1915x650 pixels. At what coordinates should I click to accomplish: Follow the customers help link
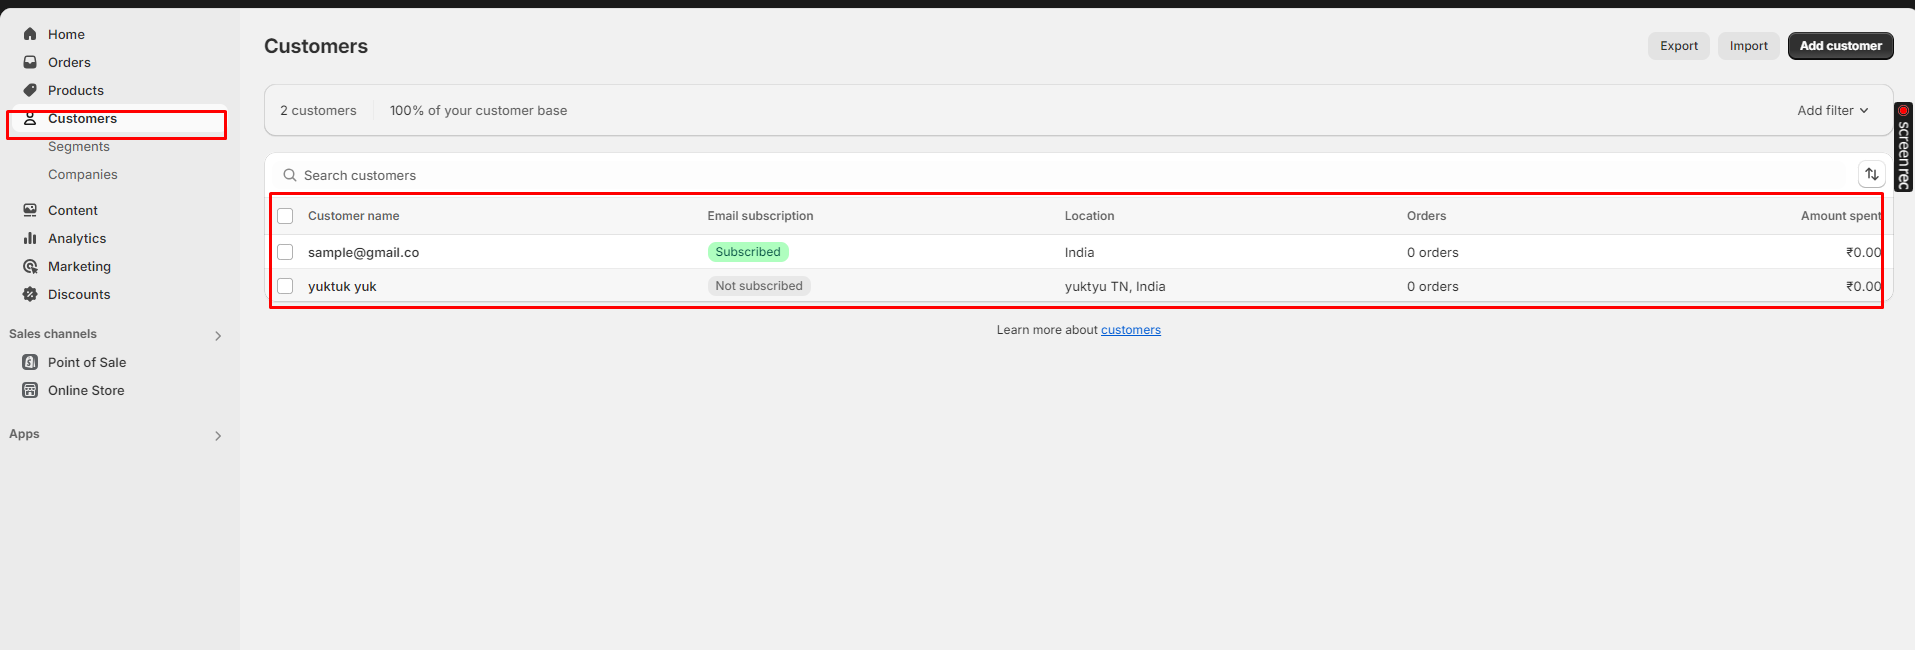point(1130,330)
